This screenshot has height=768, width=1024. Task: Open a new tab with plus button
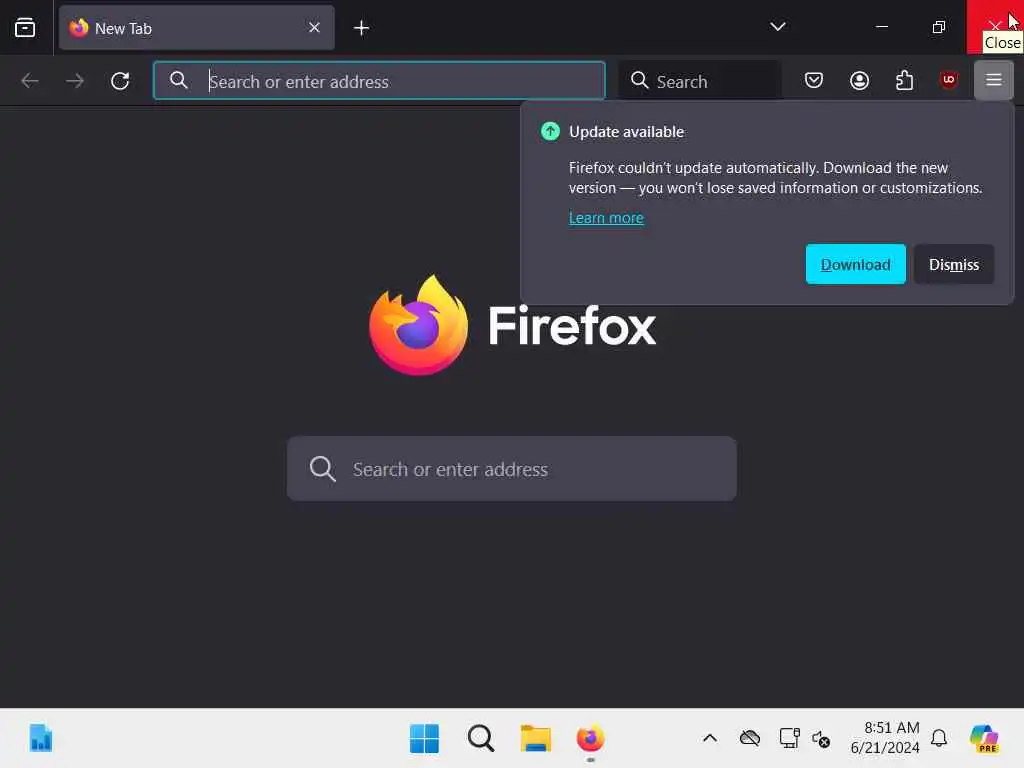pyautogui.click(x=361, y=27)
